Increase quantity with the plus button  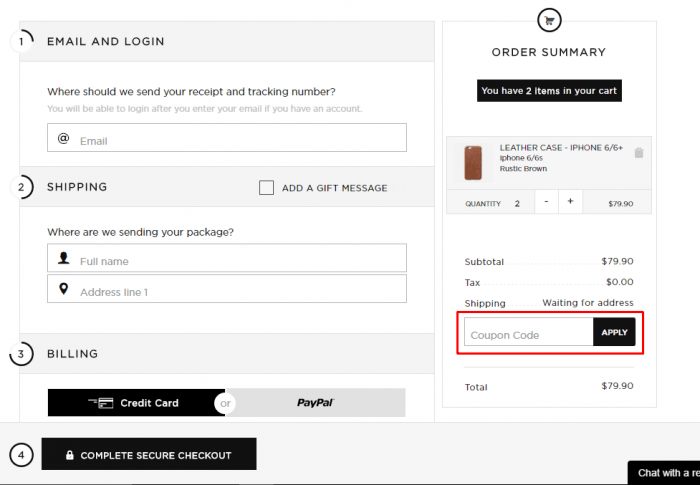(570, 201)
